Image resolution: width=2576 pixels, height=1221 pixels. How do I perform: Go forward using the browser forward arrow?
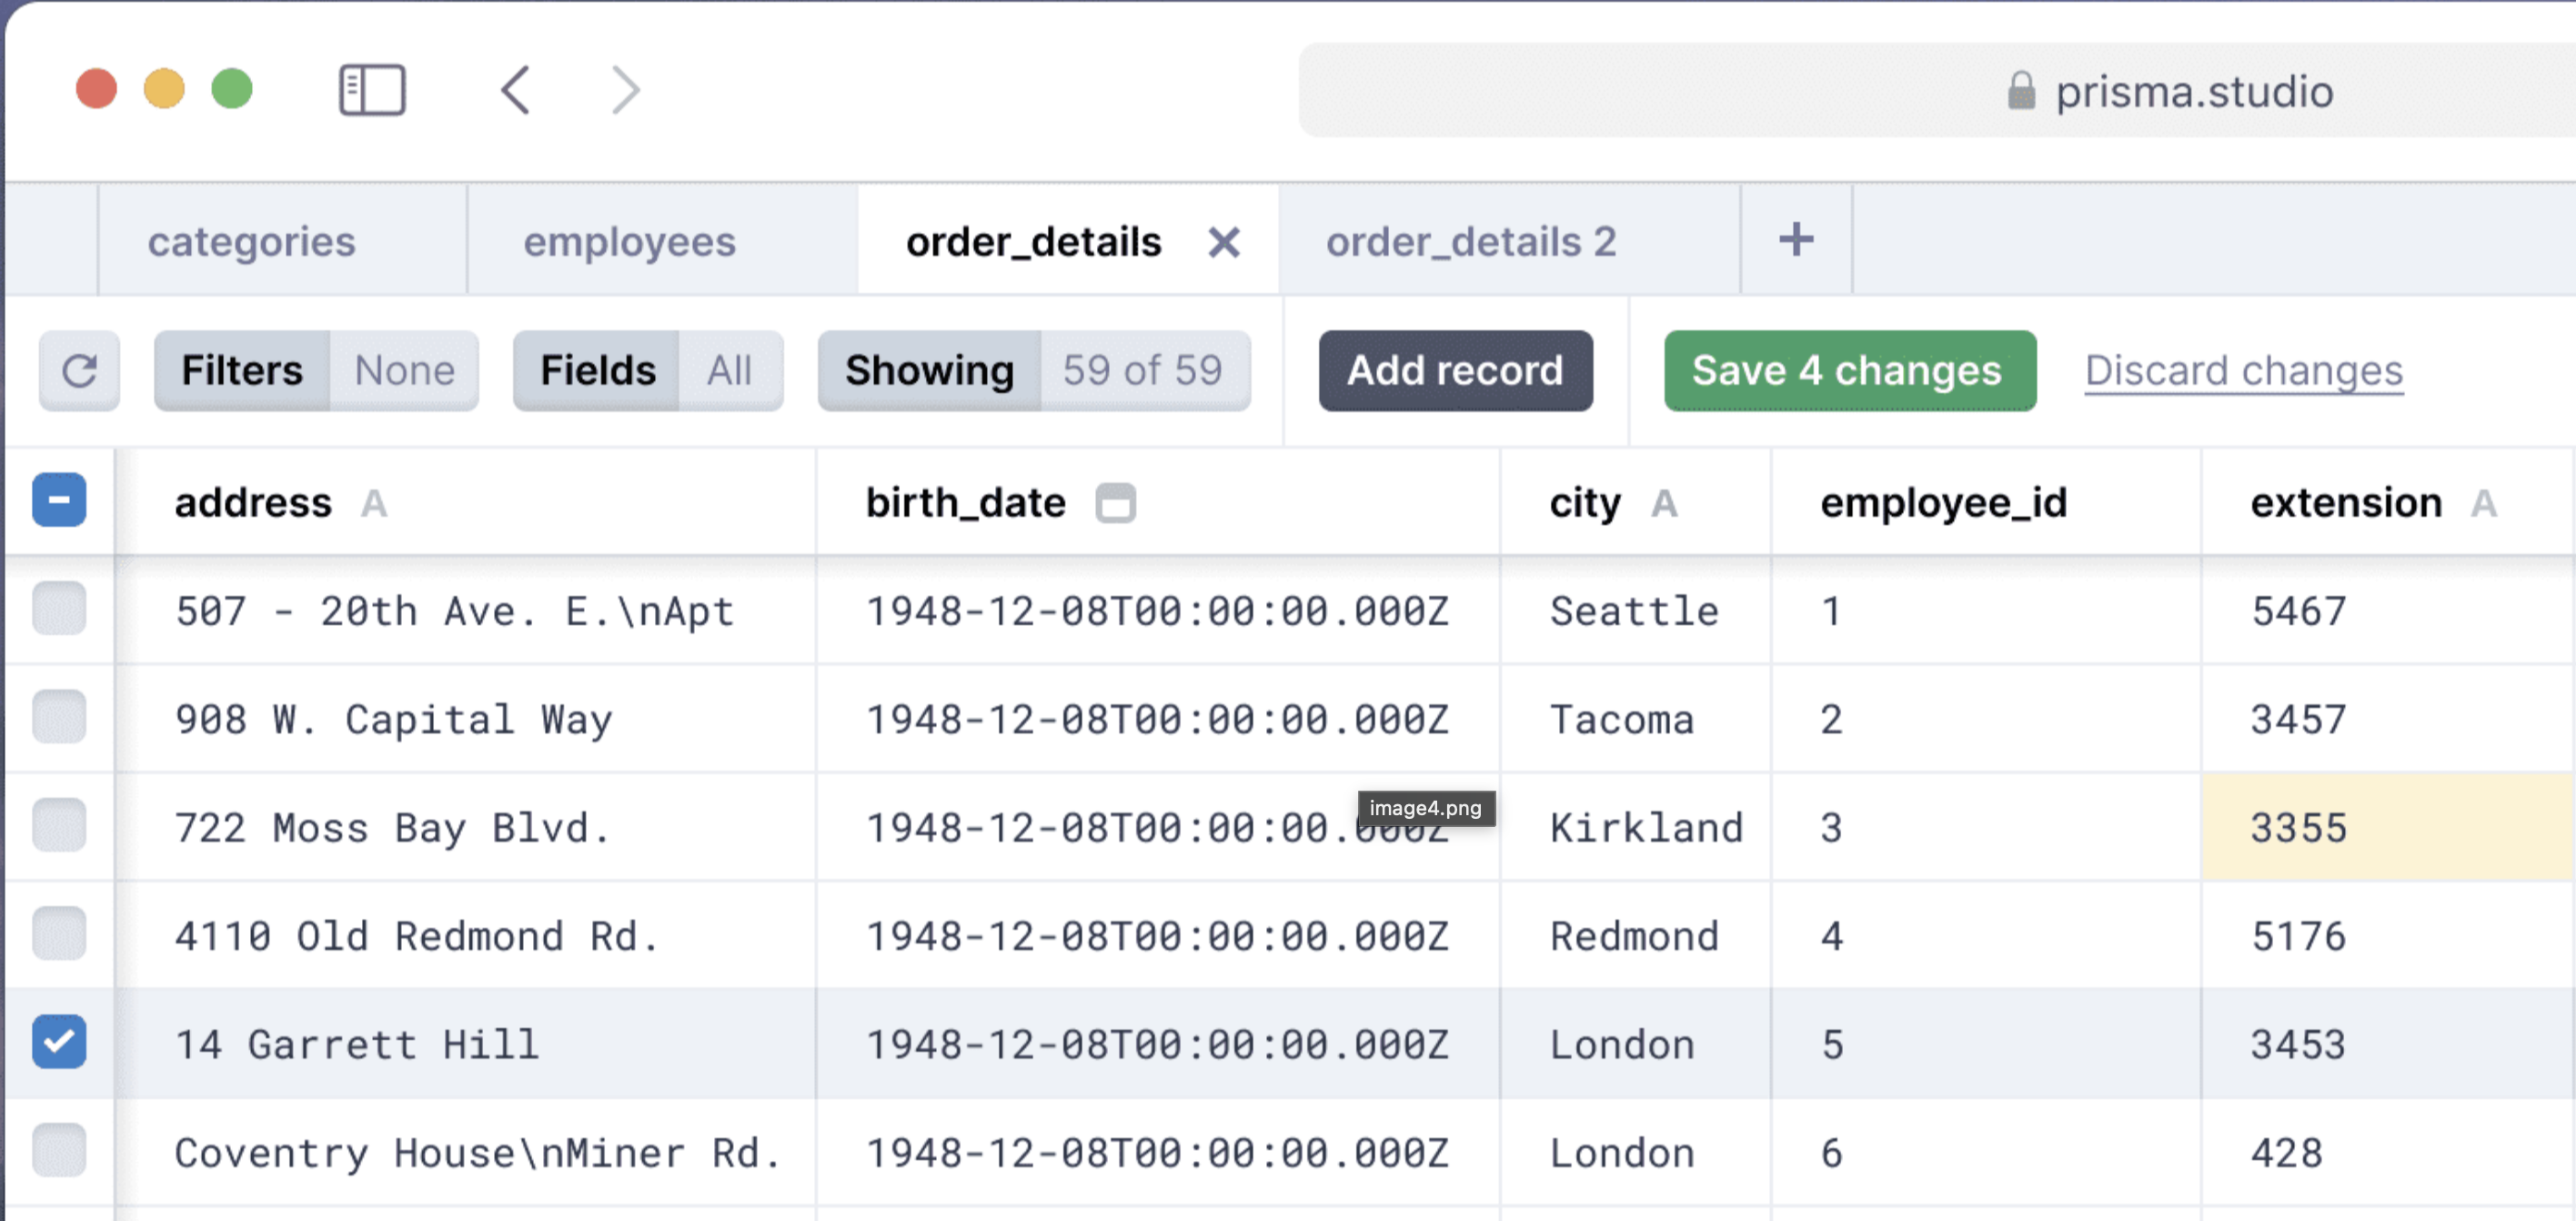pos(626,90)
